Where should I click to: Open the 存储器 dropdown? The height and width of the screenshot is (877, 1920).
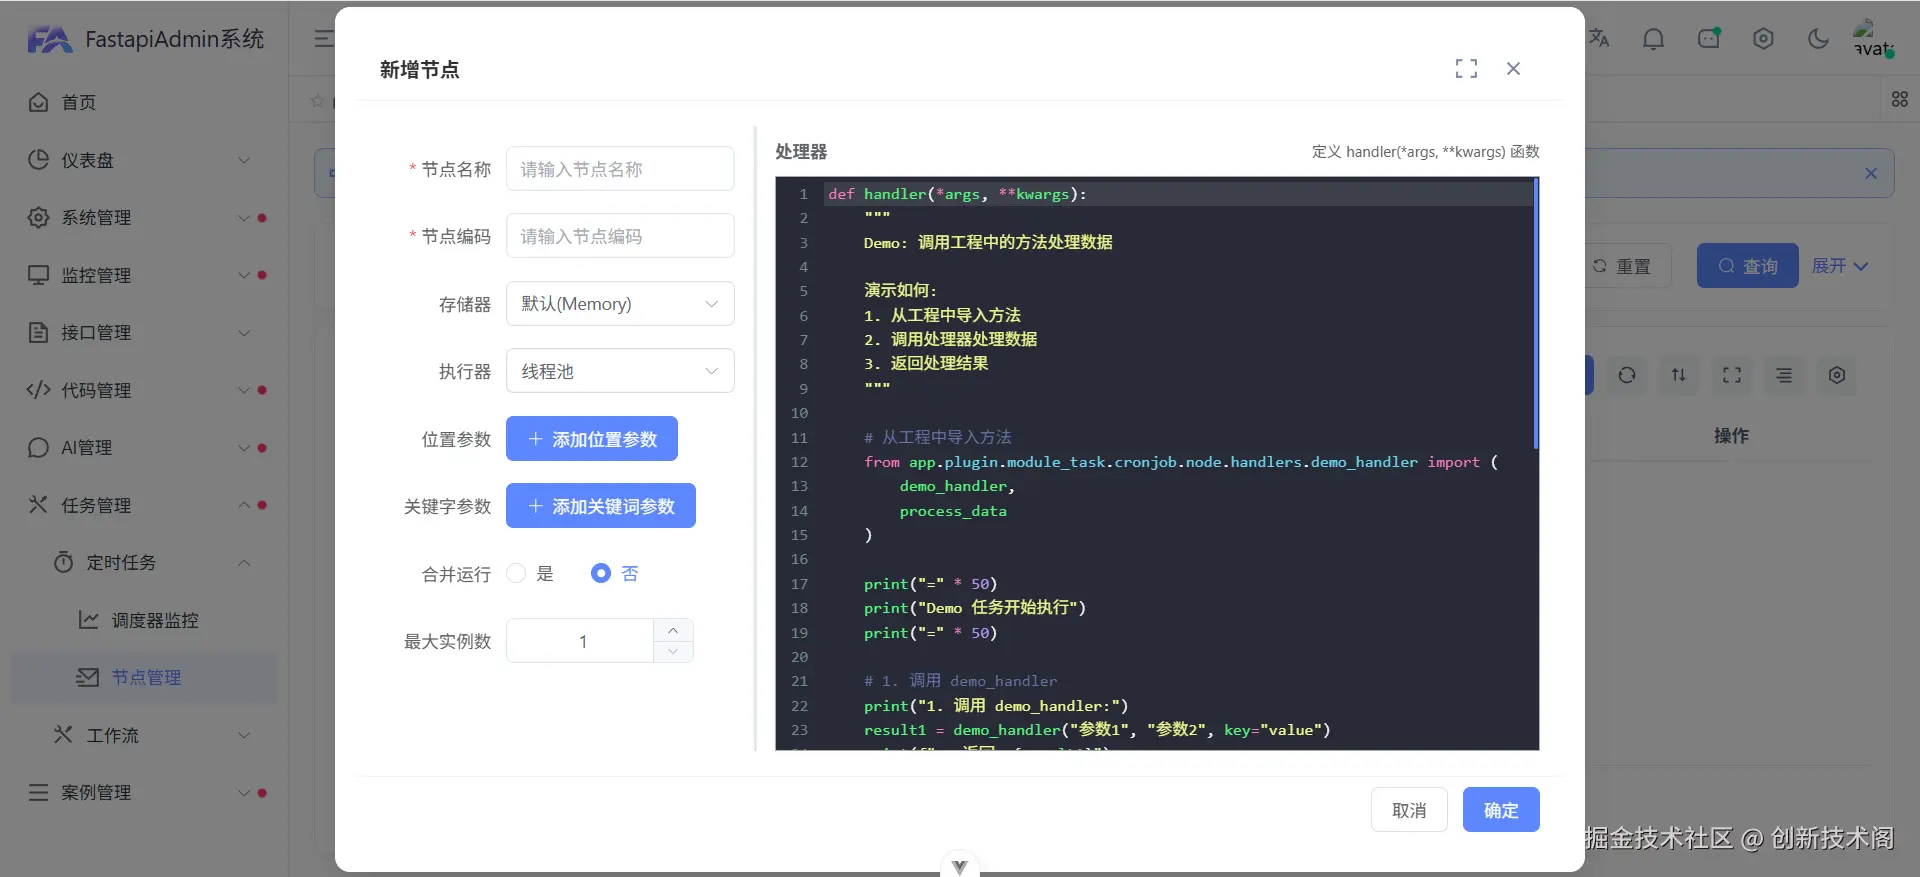click(x=620, y=304)
